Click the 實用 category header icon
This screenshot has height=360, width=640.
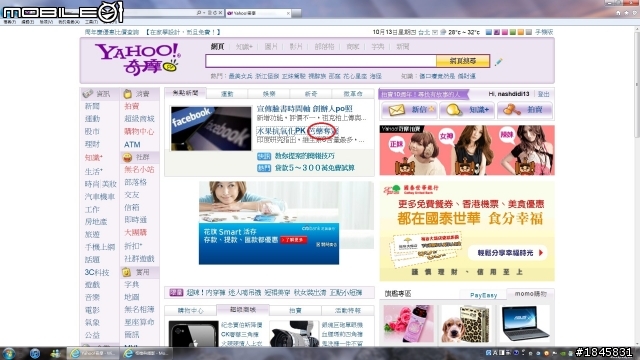(x=127, y=272)
